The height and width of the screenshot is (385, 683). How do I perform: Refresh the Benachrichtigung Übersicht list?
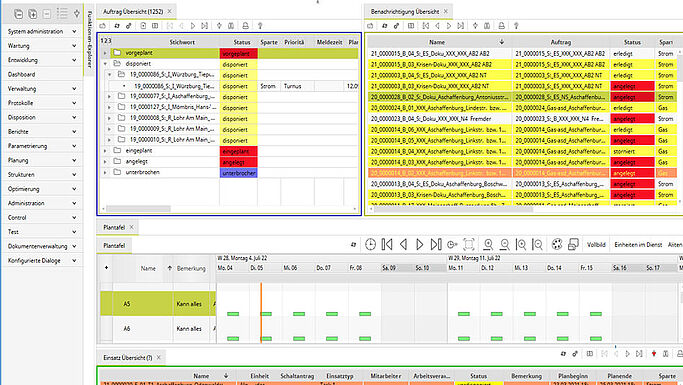coord(385,26)
